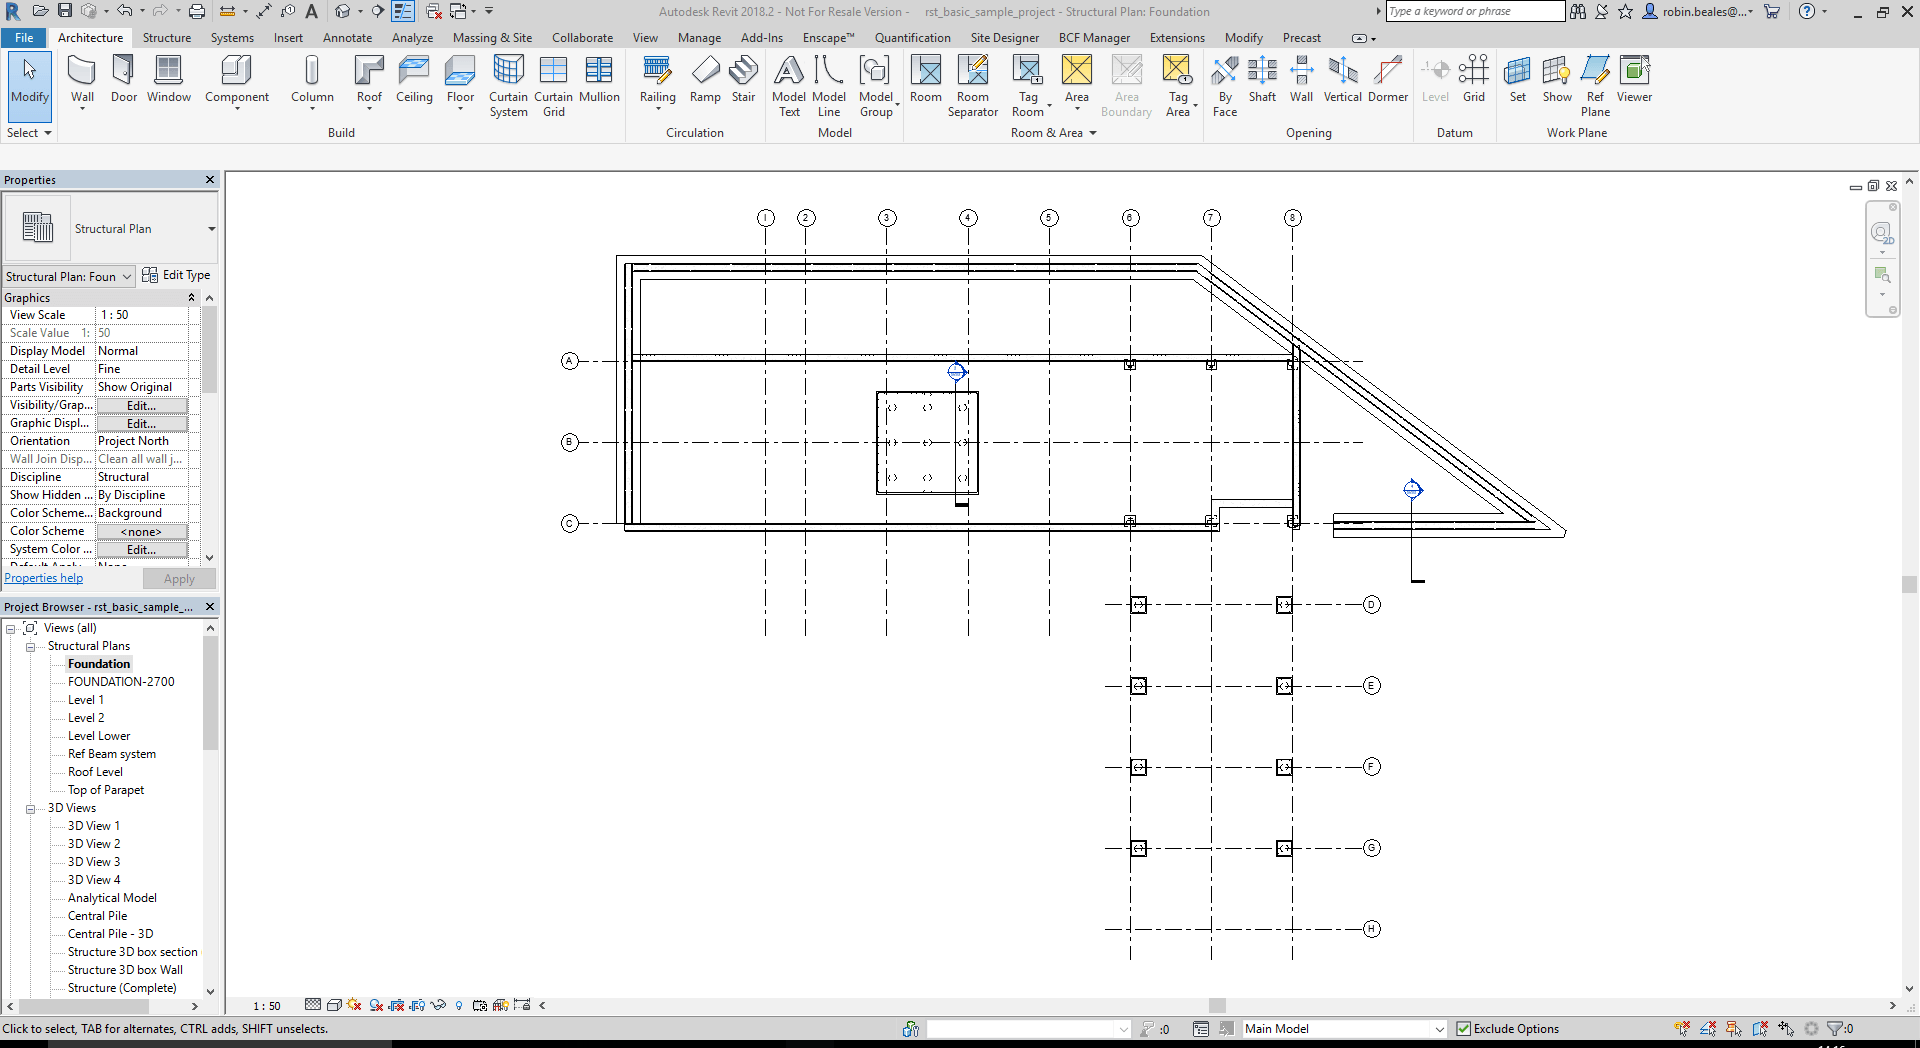This screenshot has height=1048, width=1920.
Task: Toggle Show Crop Region button
Action: [x=417, y=1005]
